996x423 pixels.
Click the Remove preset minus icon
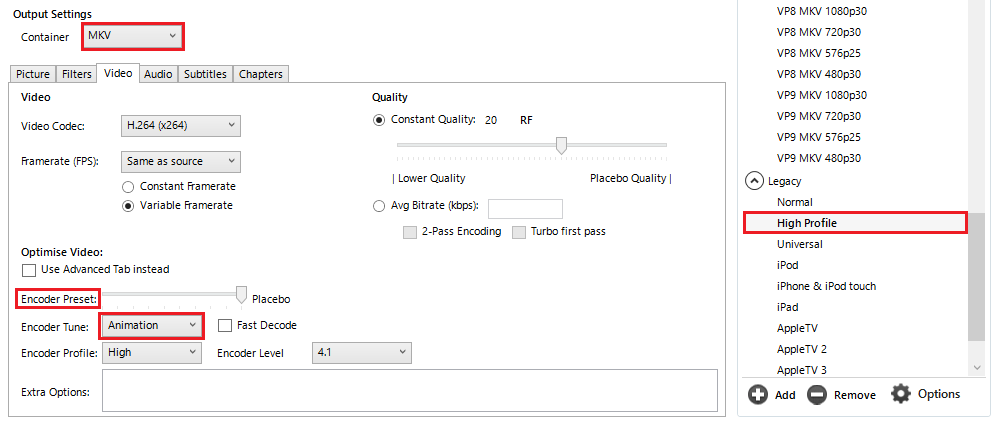point(817,394)
